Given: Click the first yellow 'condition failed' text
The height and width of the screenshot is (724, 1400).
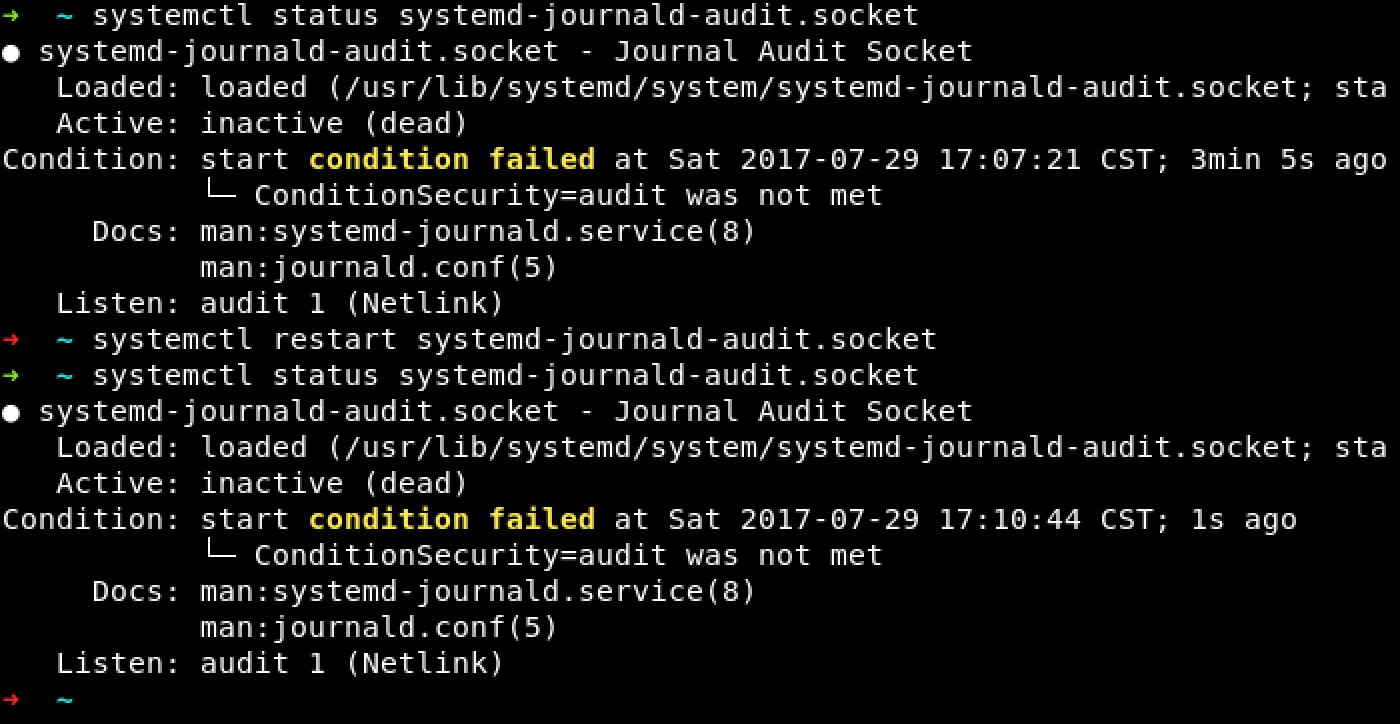Looking at the screenshot, I should tap(452, 159).
